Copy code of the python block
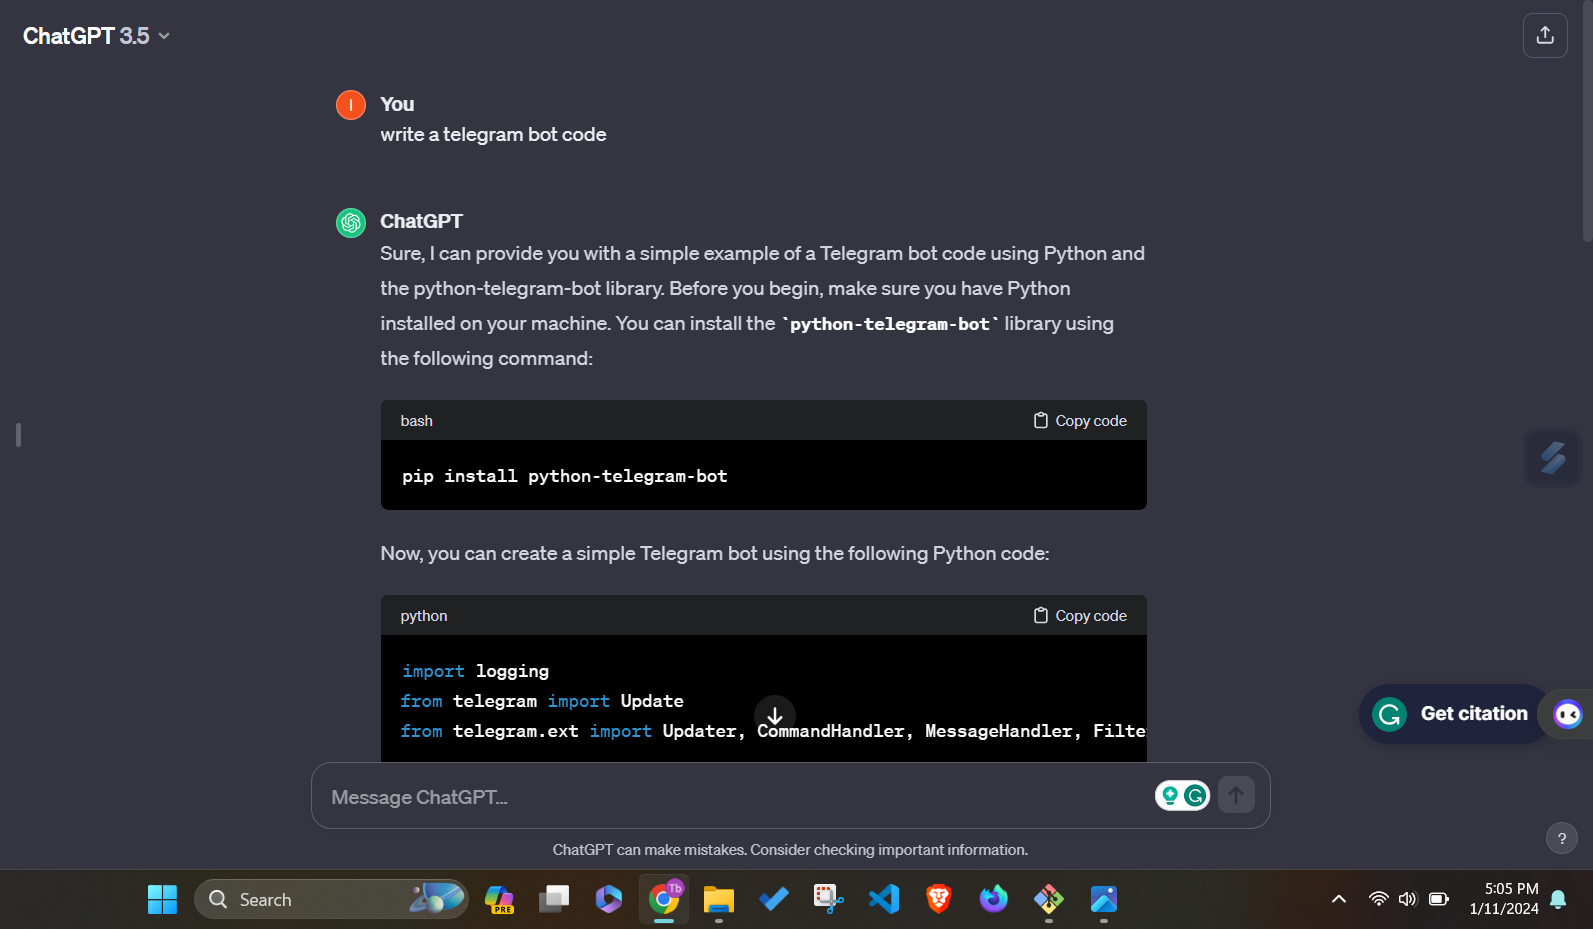 [x=1080, y=616]
